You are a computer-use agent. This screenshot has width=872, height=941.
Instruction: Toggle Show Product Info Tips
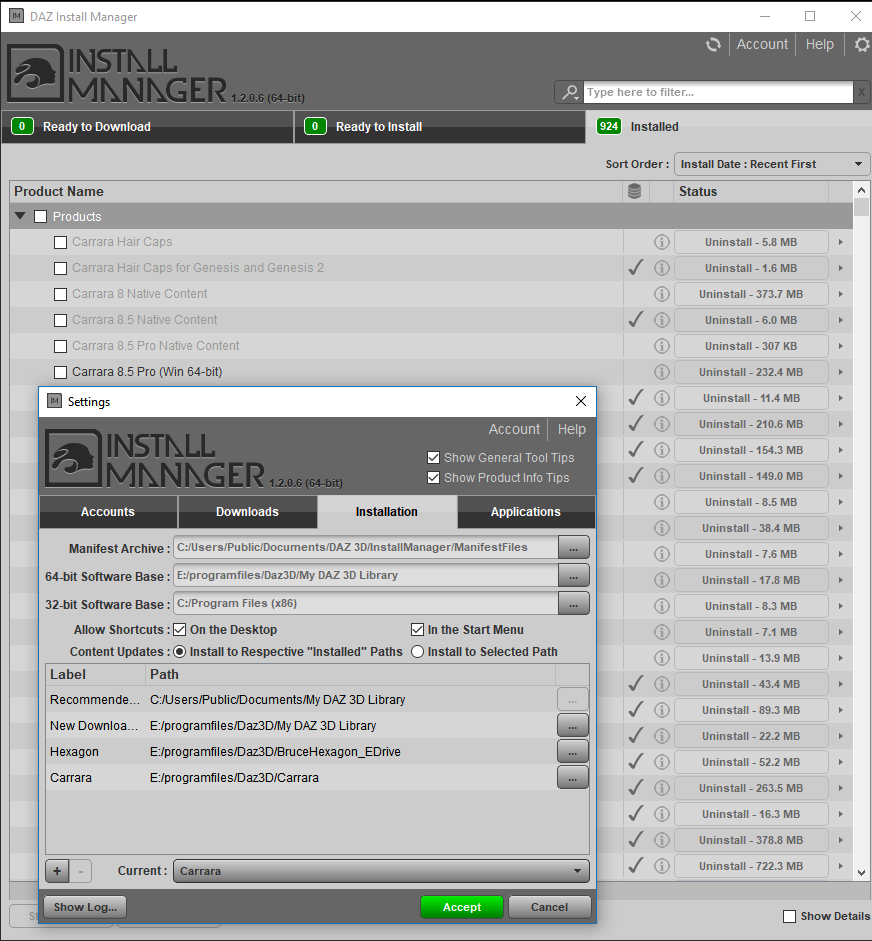(433, 478)
